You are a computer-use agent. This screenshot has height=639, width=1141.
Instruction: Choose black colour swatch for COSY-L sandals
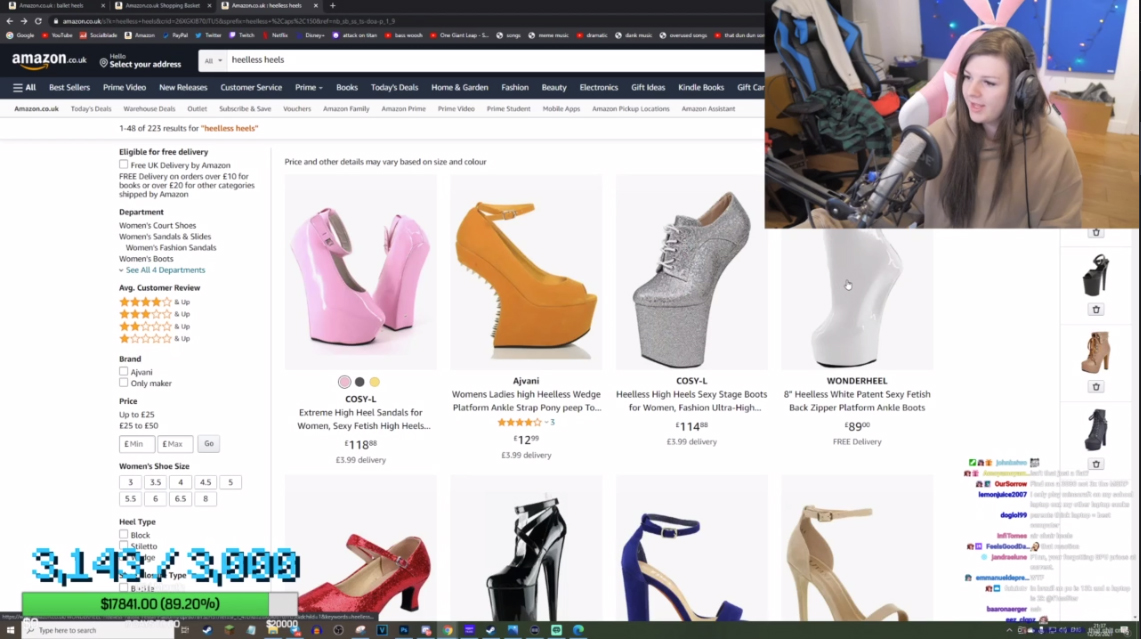(x=359, y=382)
